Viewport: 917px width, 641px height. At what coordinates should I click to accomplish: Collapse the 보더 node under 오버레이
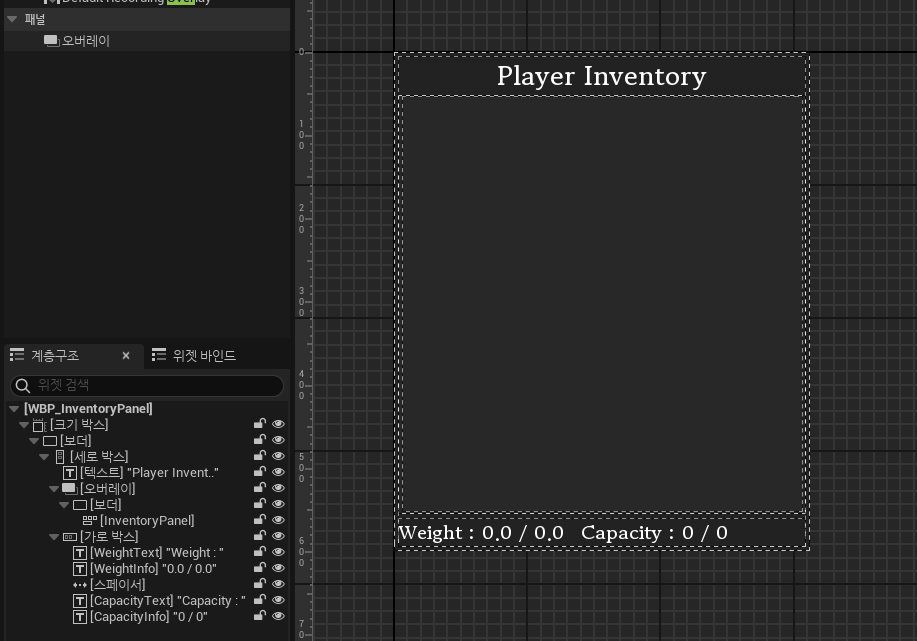[x=64, y=505]
